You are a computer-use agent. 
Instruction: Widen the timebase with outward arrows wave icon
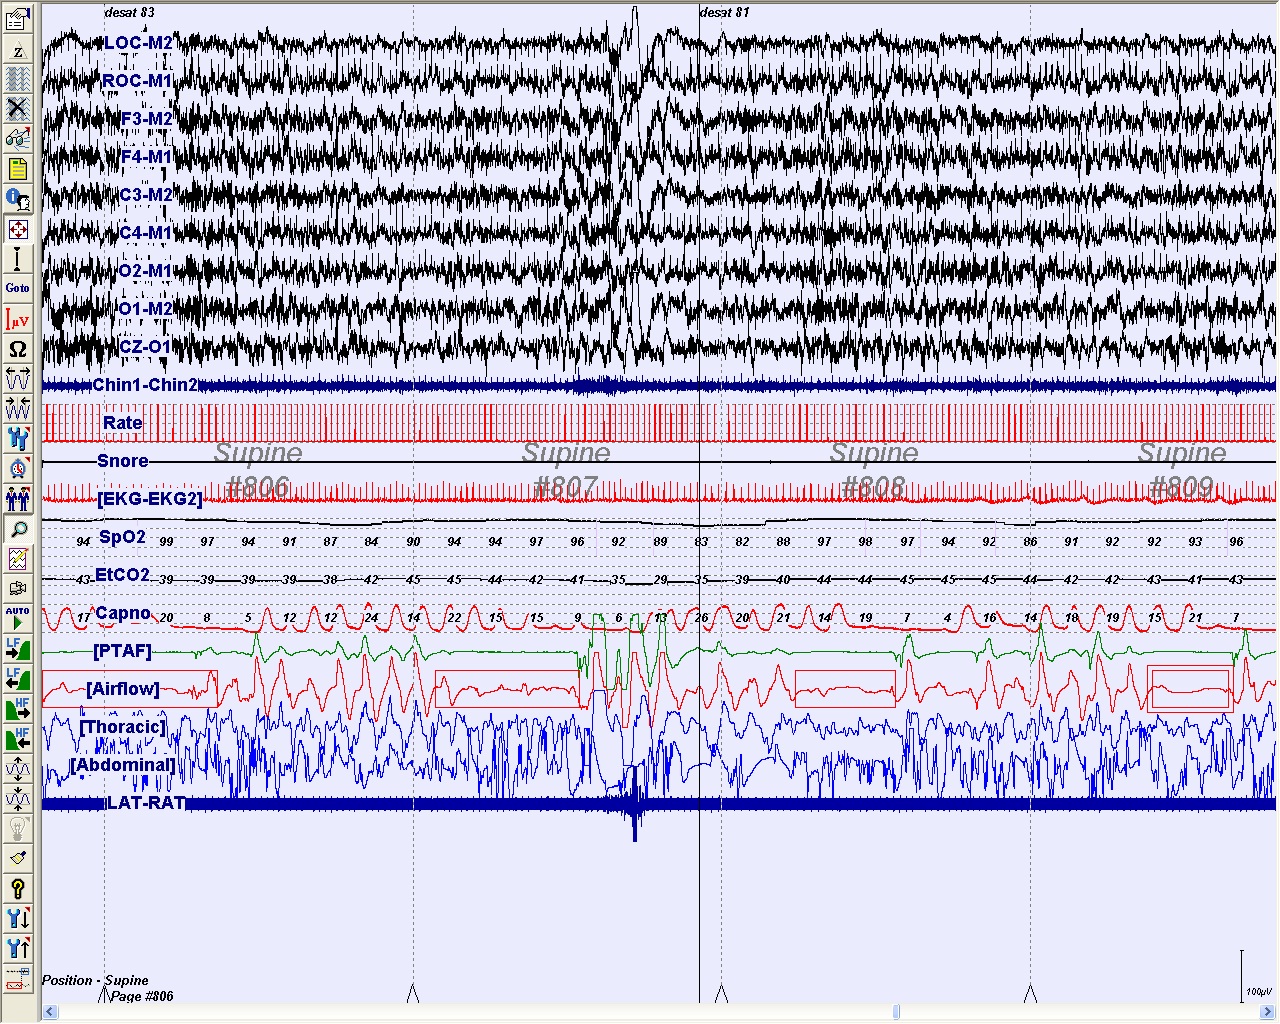pos(17,379)
